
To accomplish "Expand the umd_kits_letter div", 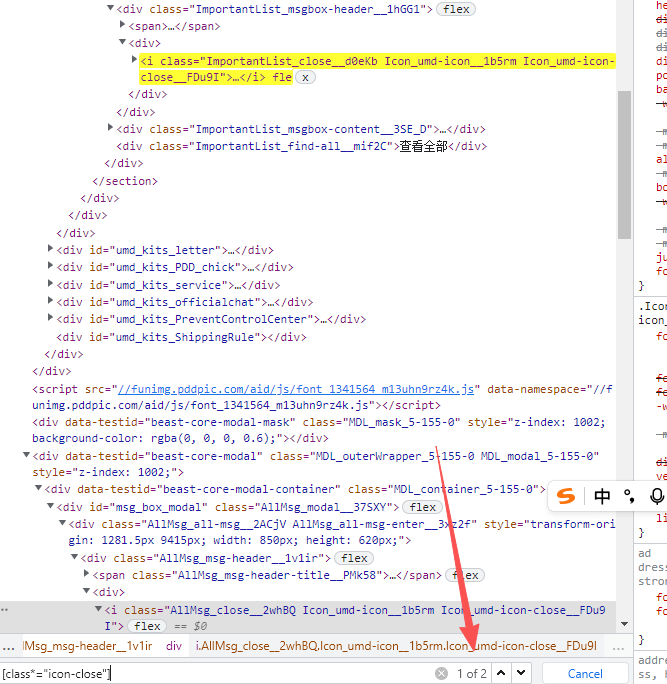I will [x=50, y=249].
